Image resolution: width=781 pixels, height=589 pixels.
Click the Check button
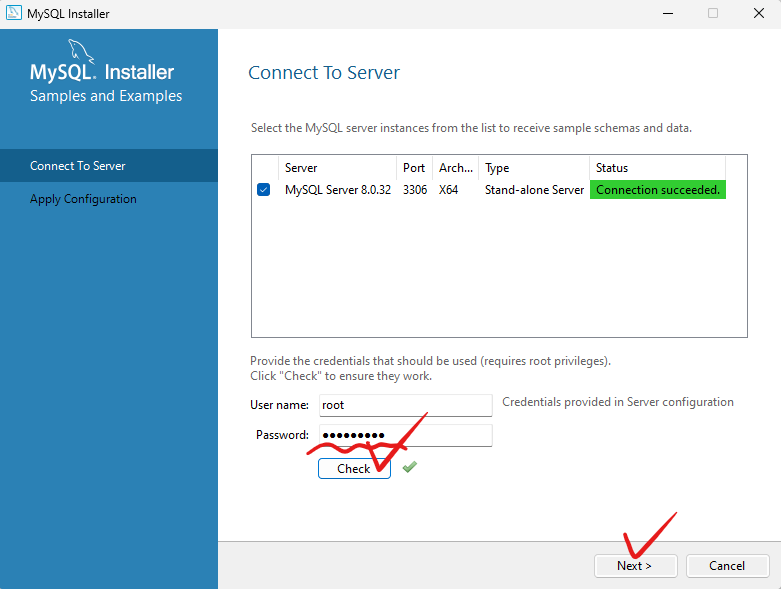point(354,469)
